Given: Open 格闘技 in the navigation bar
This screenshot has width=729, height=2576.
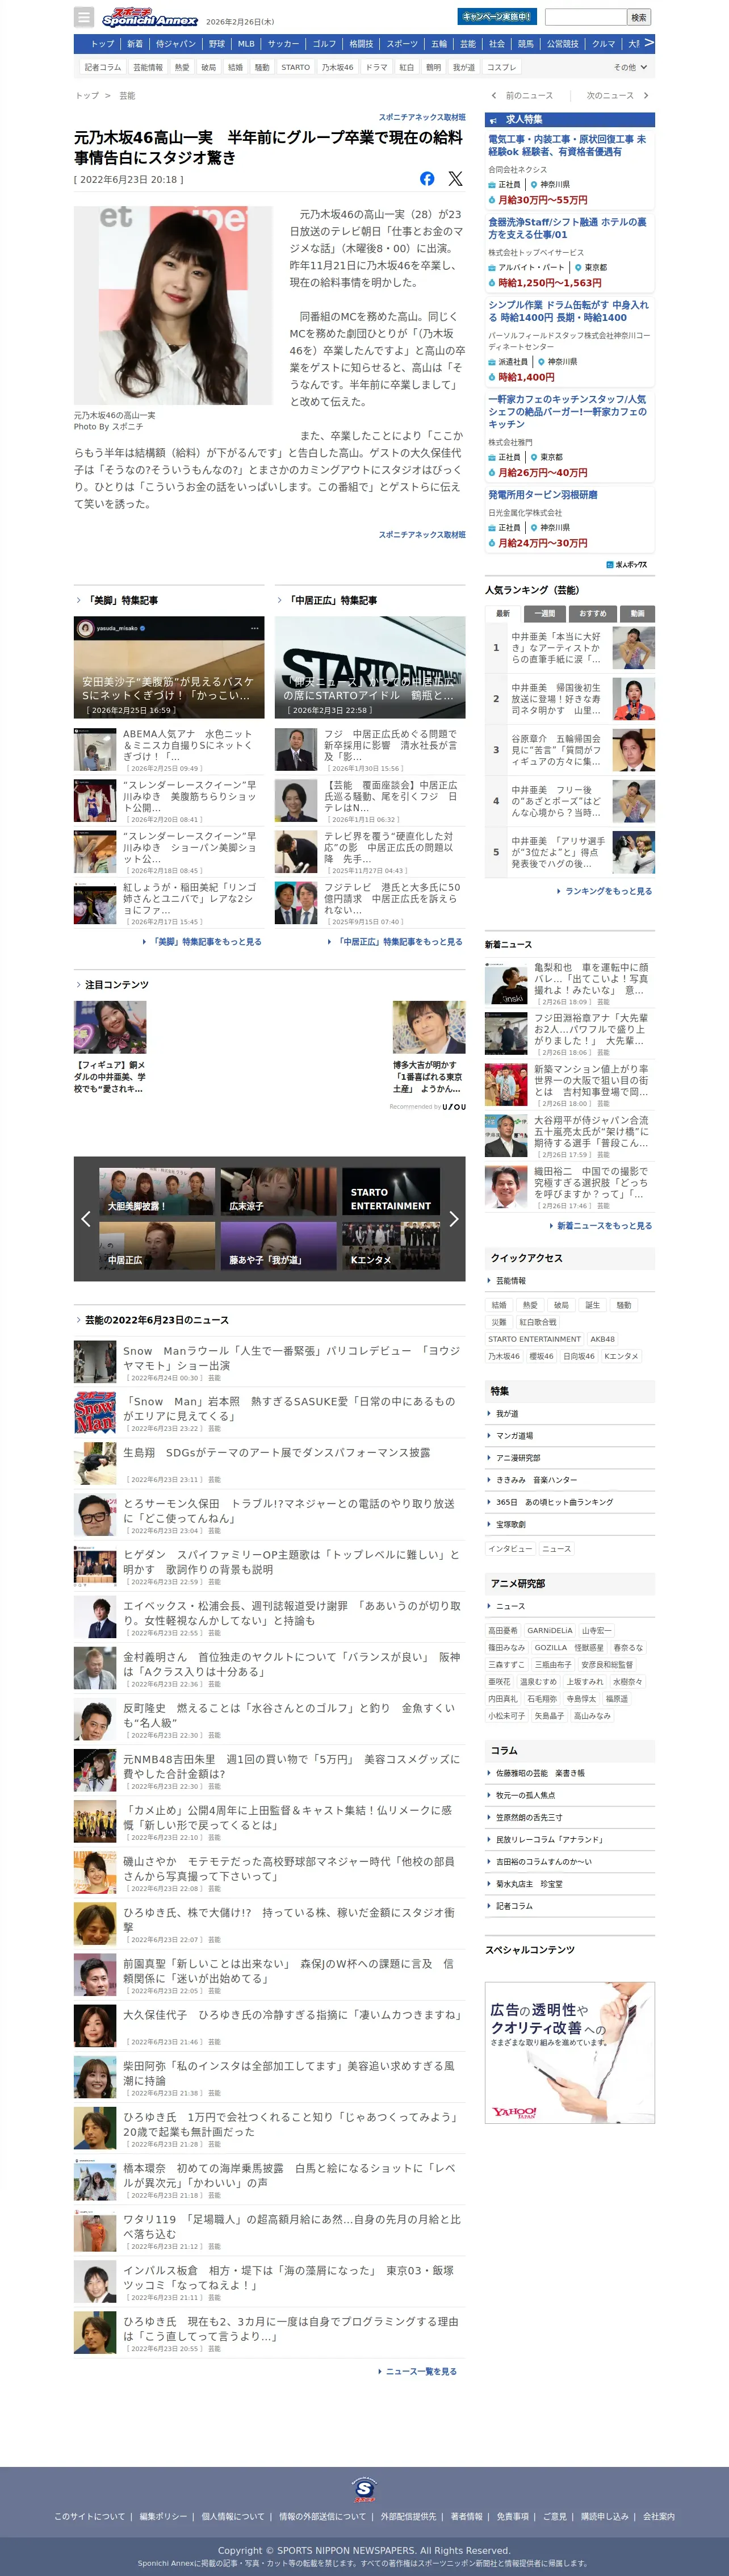Looking at the screenshot, I should point(361,44).
